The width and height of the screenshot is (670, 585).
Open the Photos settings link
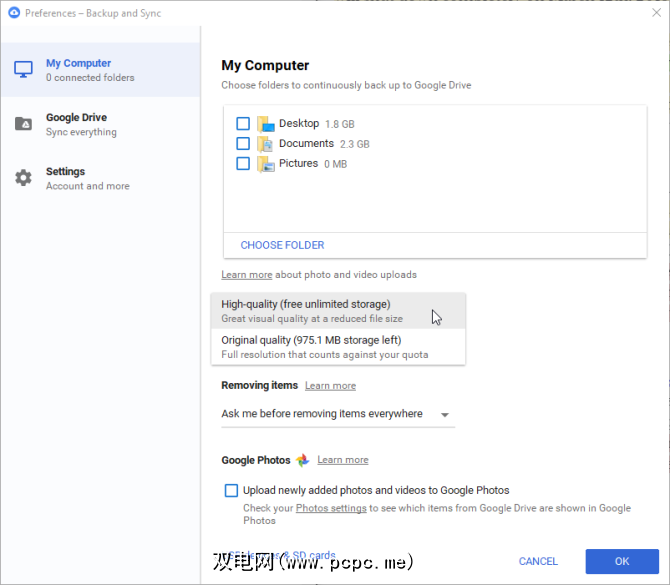pyautogui.click(x=331, y=508)
